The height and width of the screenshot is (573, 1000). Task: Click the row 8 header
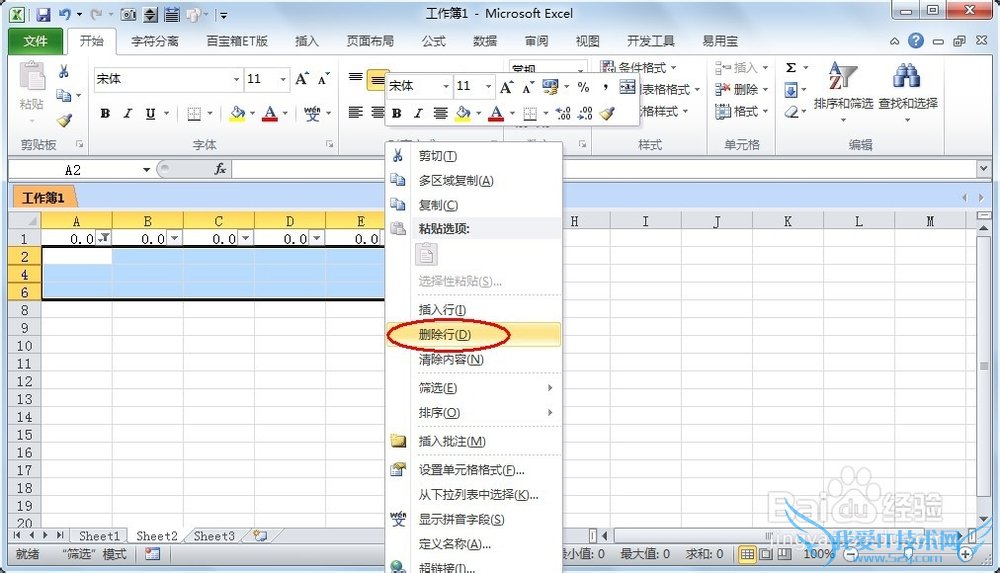pyautogui.click(x=24, y=310)
